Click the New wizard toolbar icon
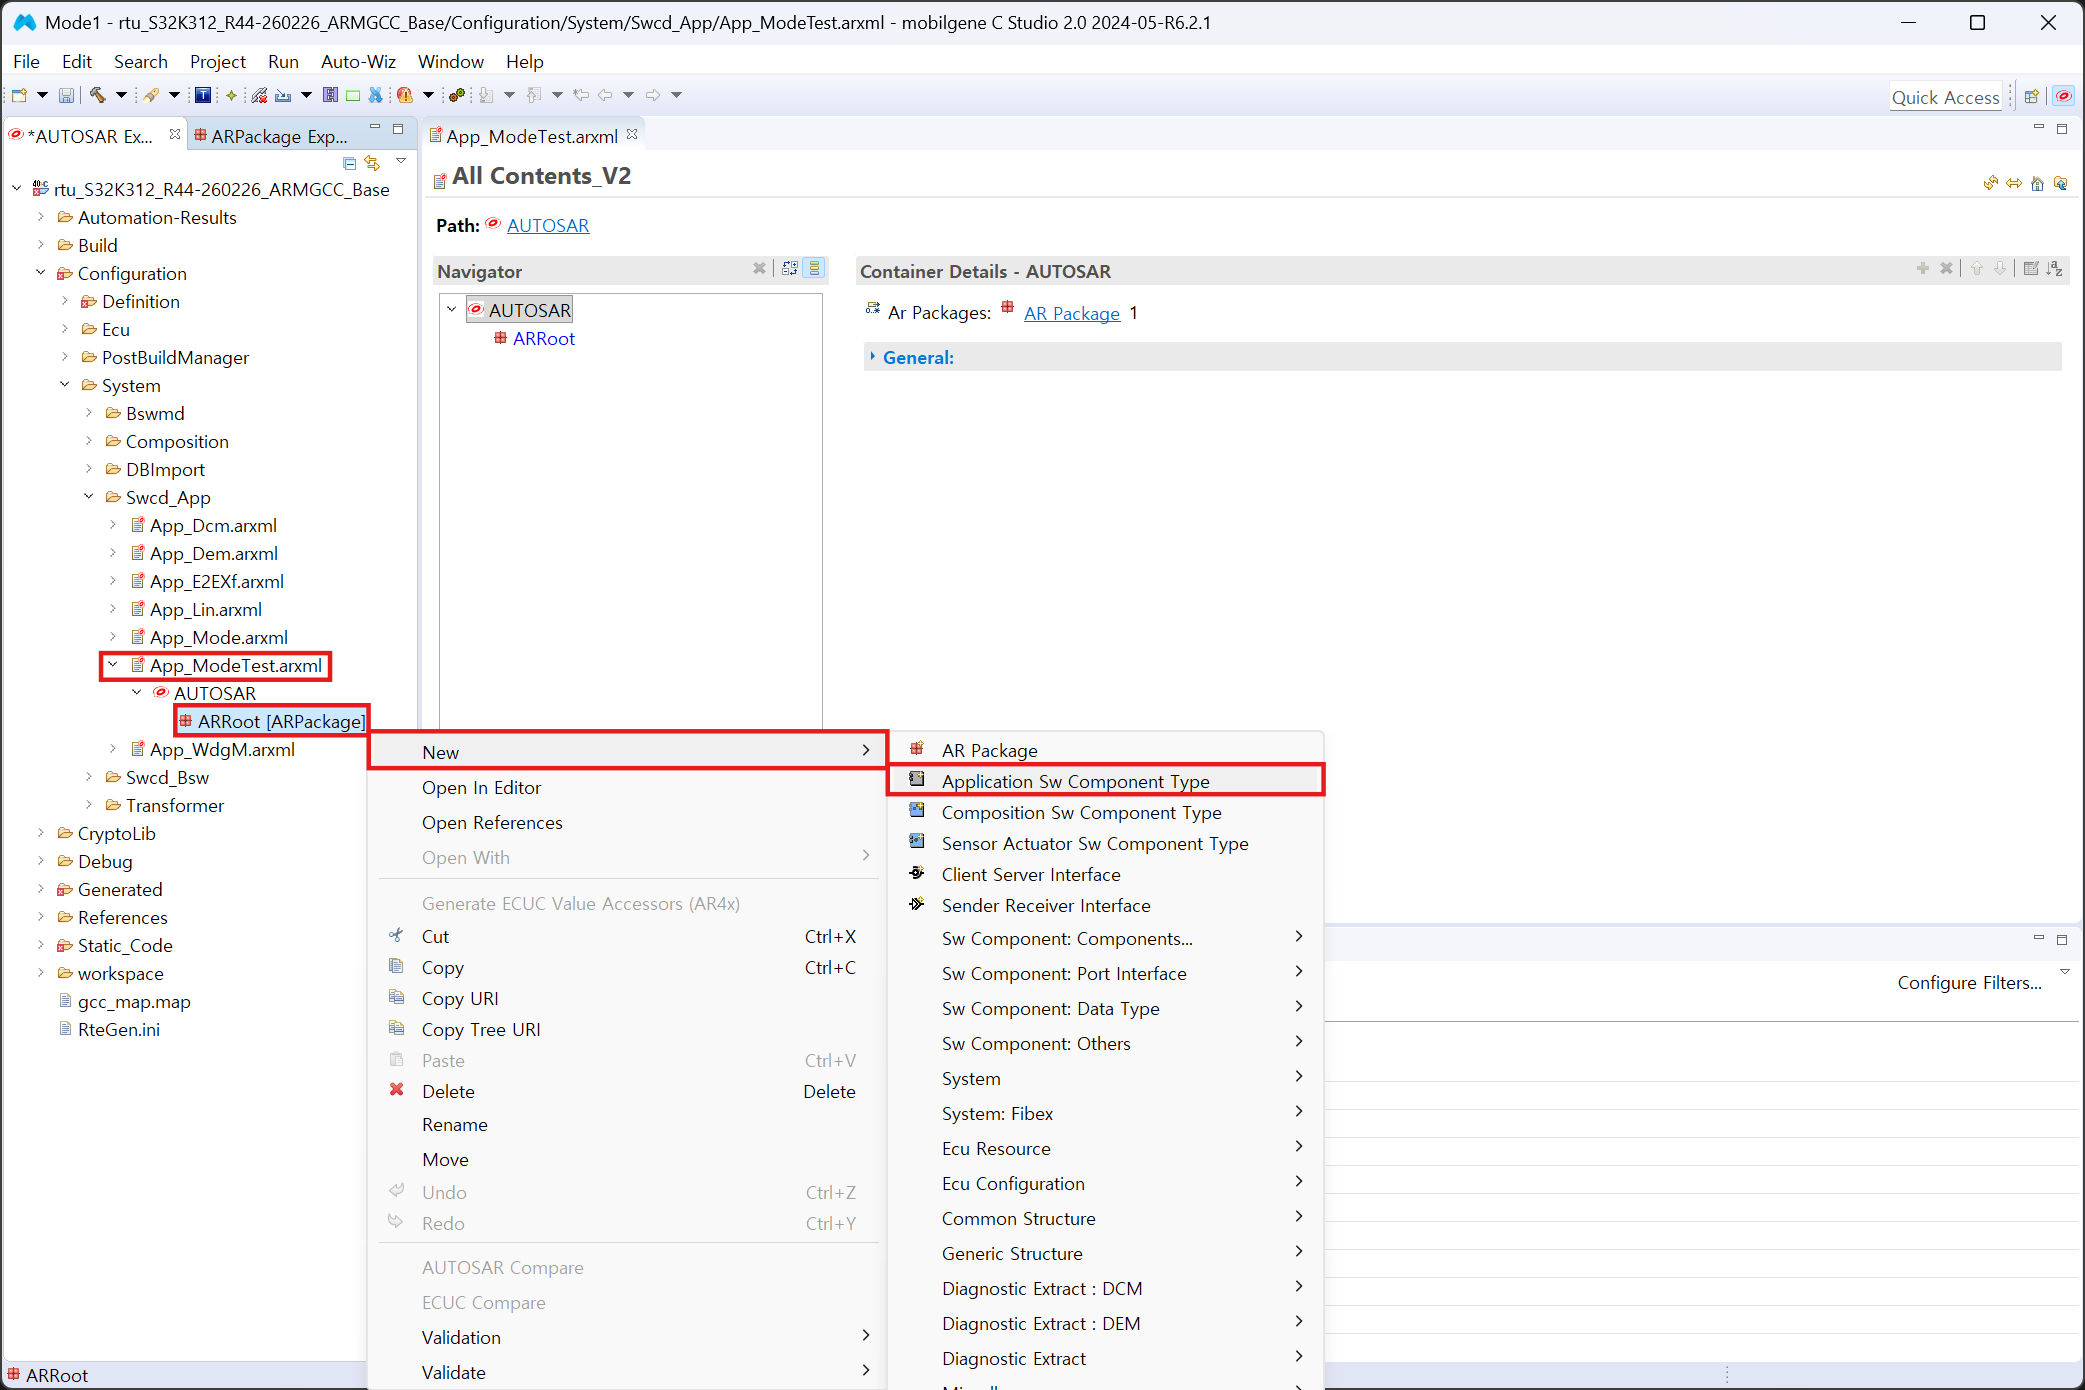 coord(19,95)
